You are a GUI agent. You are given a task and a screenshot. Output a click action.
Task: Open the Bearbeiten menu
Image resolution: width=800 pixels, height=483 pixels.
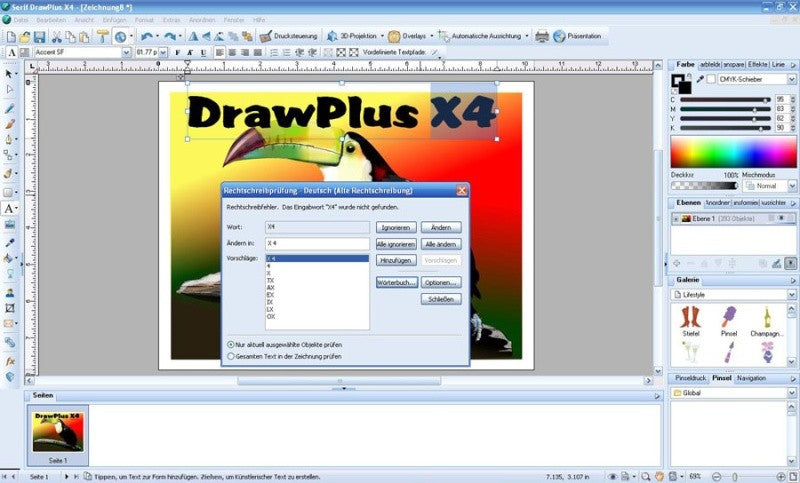[x=51, y=20]
